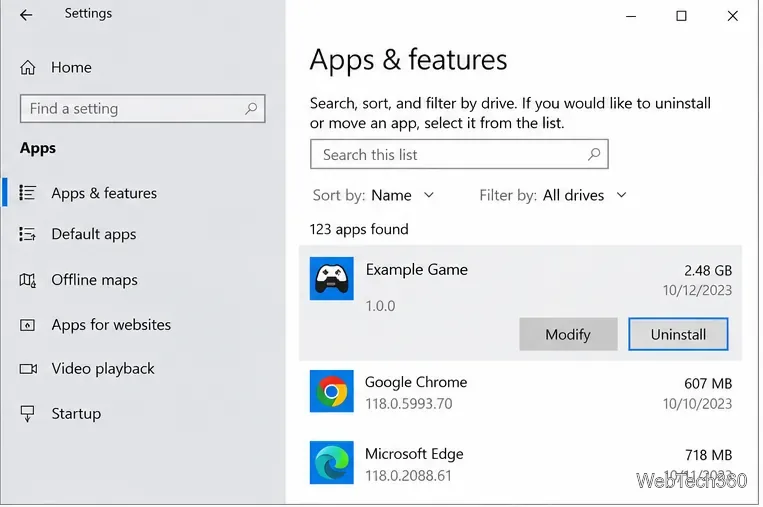Click the version number 118.0.2088.61

408,475
